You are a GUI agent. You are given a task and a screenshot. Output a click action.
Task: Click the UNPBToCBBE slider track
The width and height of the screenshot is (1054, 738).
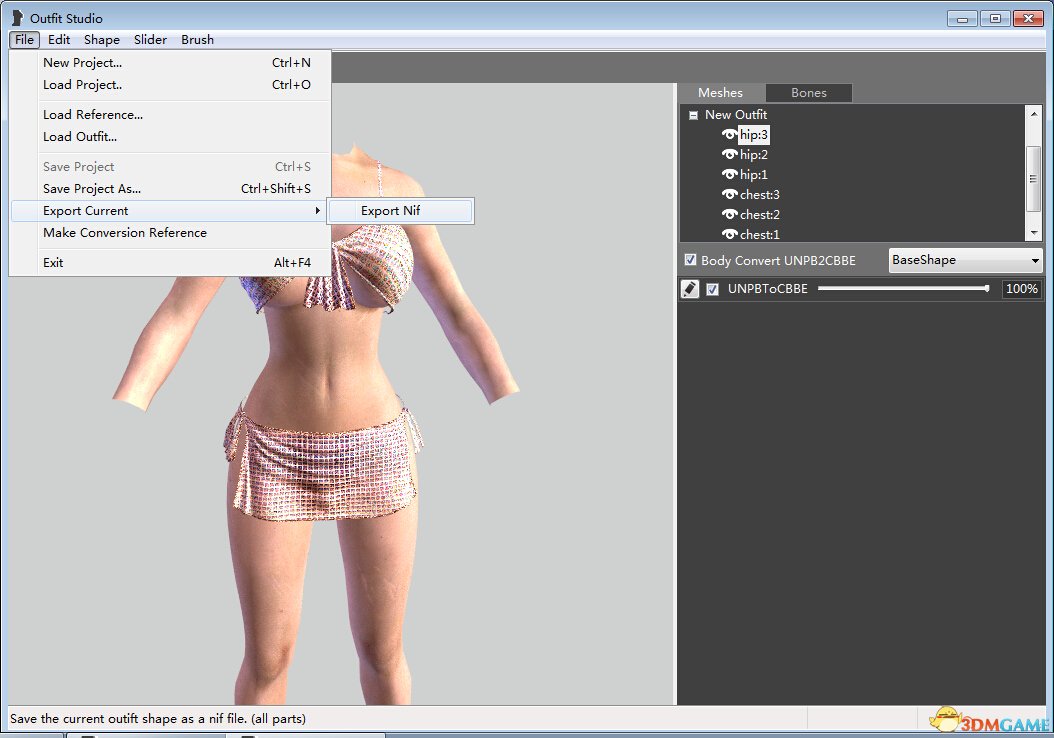902,289
